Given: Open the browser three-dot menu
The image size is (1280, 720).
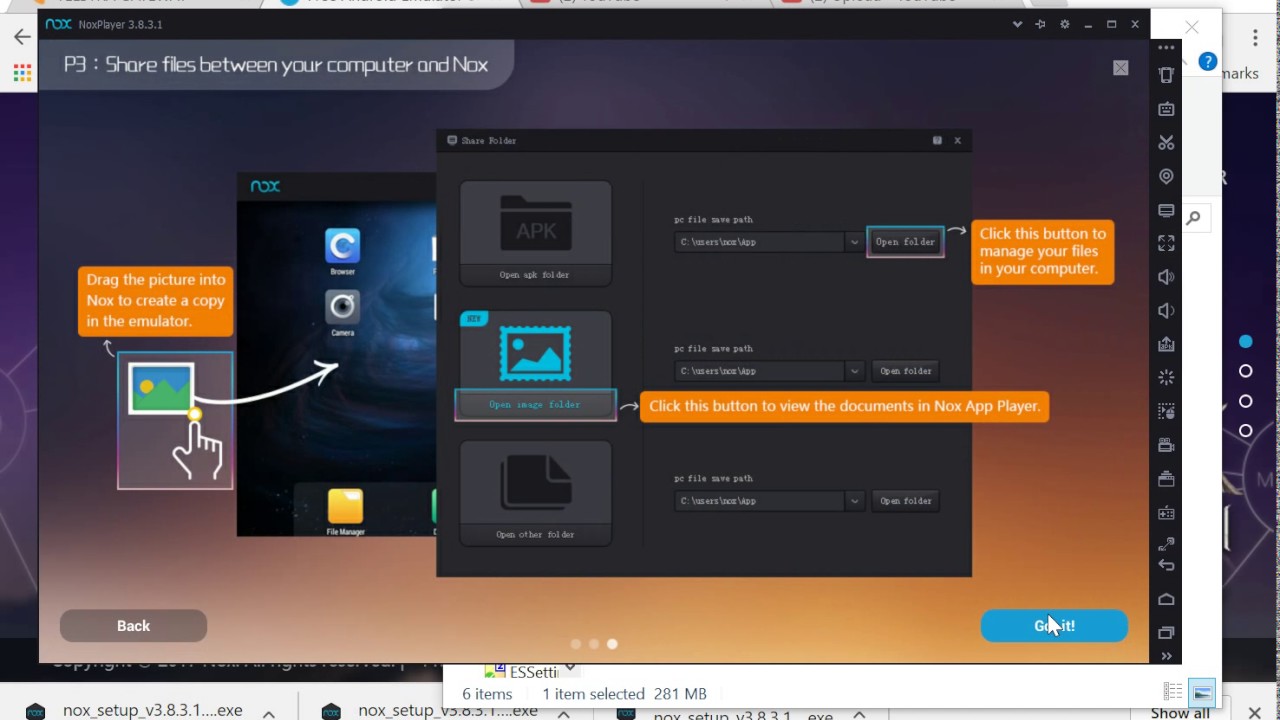Looking at the screenshot, I should (1255, 38).
